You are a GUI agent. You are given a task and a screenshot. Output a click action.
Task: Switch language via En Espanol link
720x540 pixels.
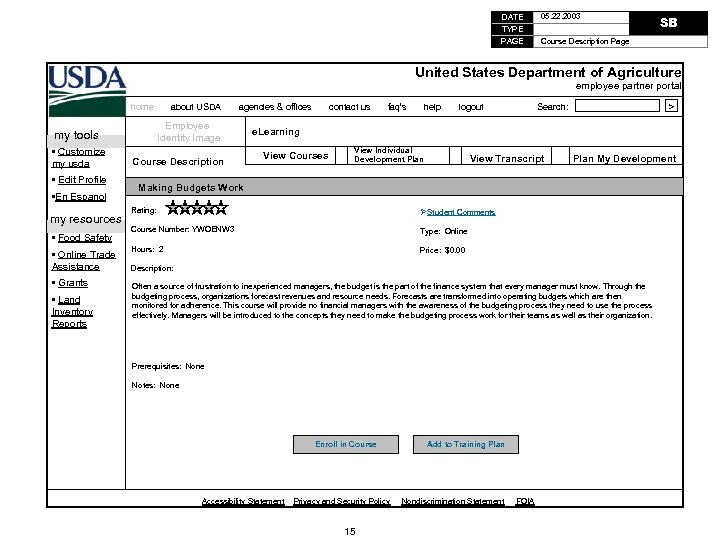coord(80,197)
